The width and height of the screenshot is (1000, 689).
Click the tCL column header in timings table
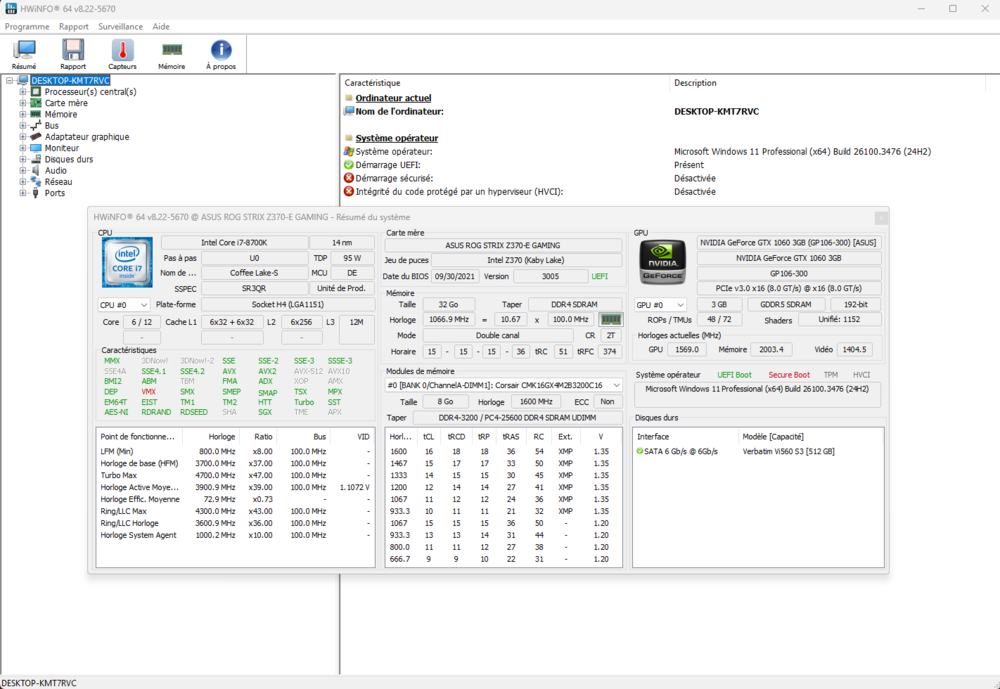tap(428, 436)
